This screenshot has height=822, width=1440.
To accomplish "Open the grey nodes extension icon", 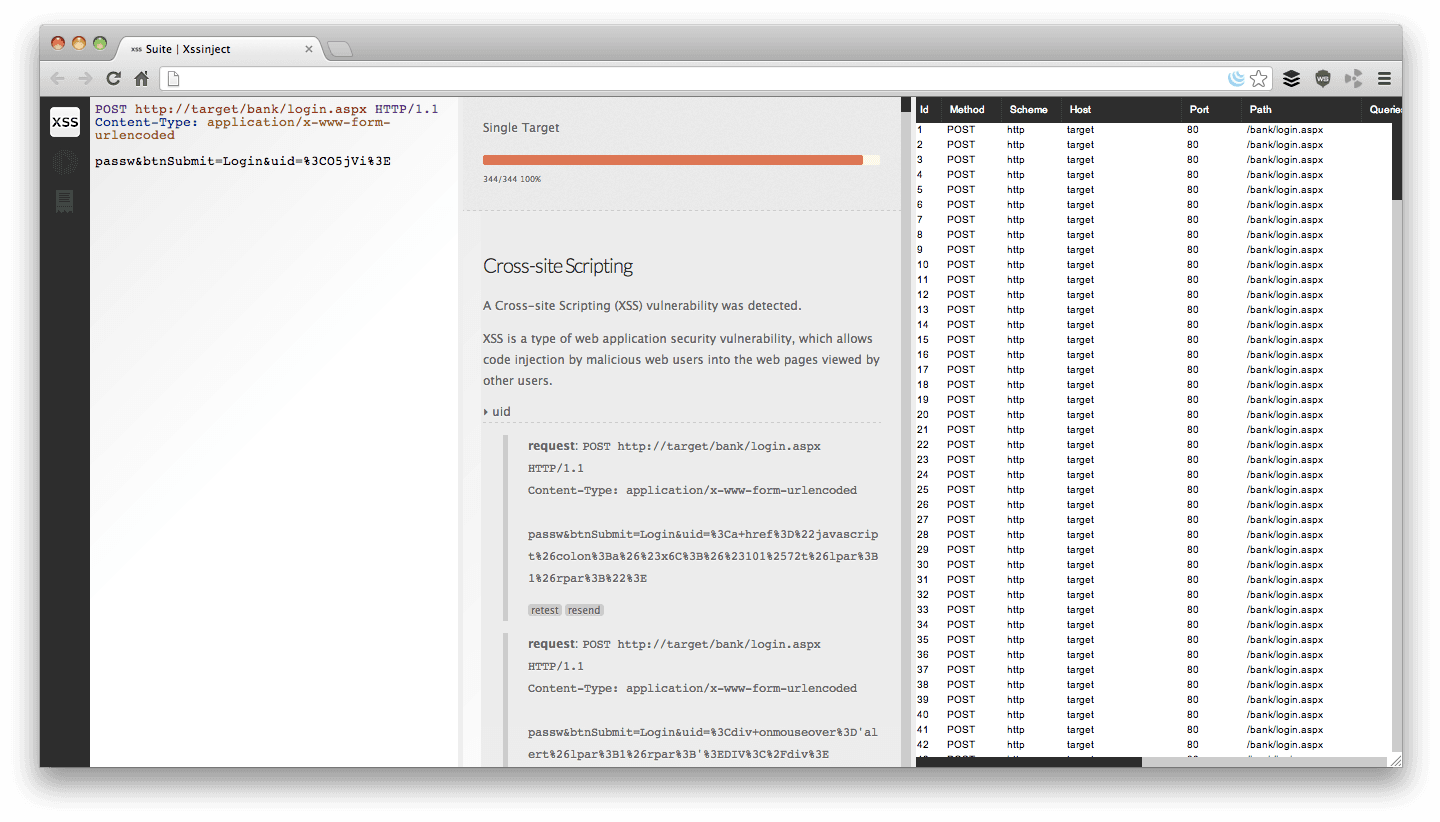I will pos(1353,78).
